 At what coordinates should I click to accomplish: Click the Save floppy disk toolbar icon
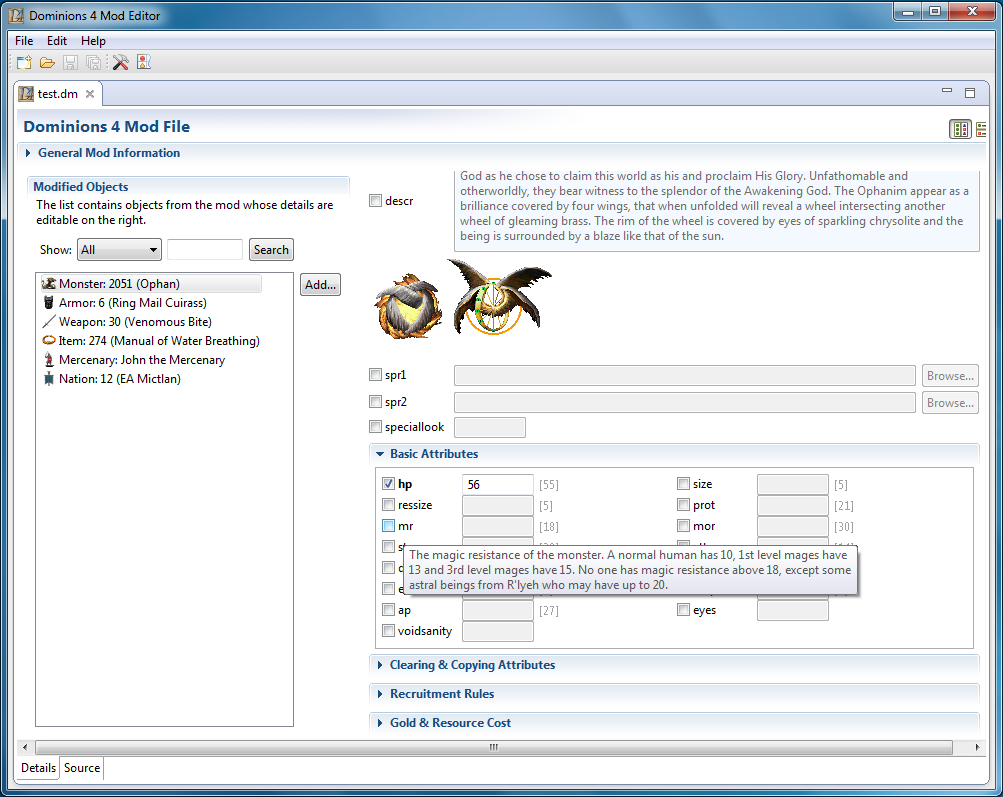click(x=70, y=62)
